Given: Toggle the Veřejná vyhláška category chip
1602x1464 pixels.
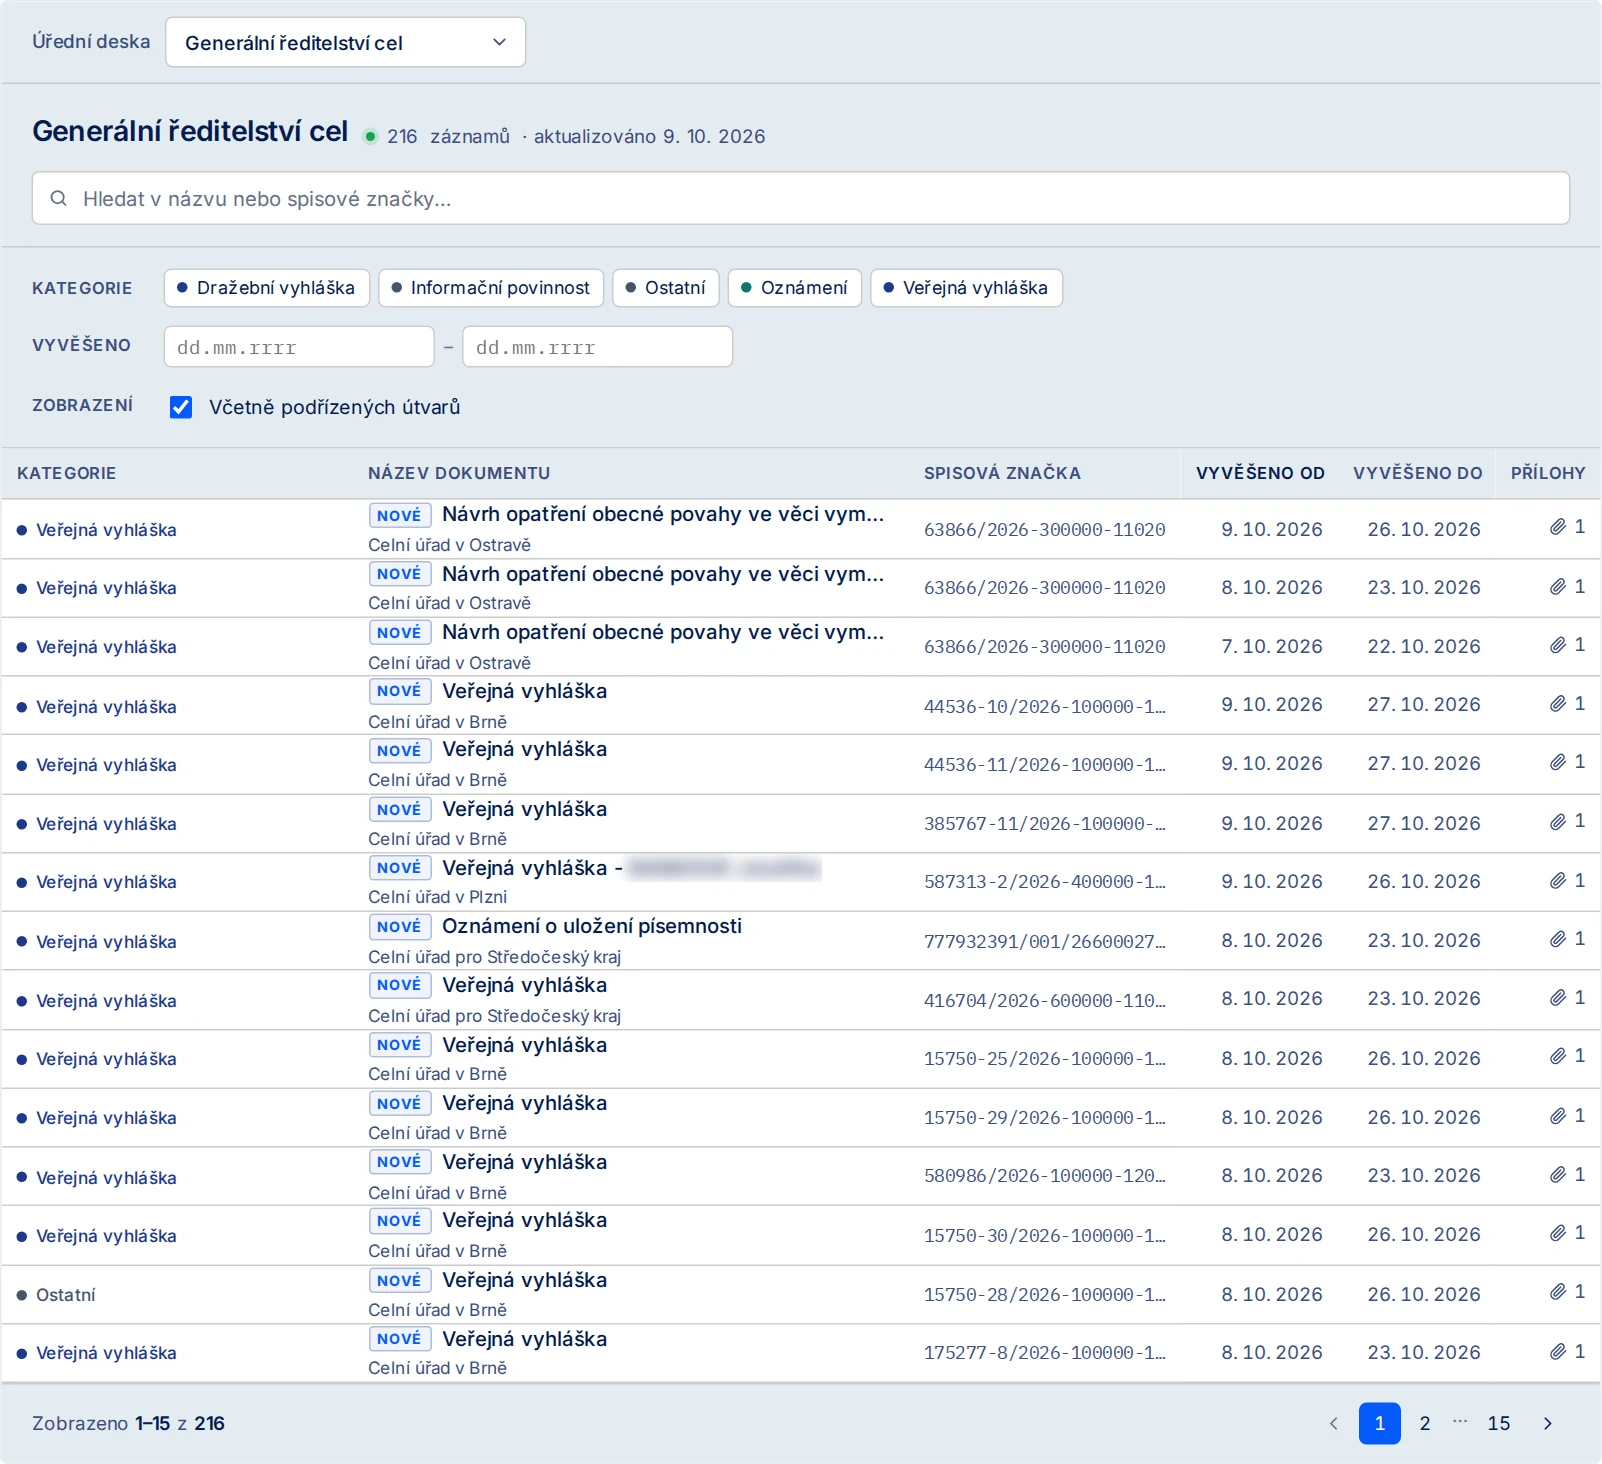Looking at the screenshot, I should point(966,288).
